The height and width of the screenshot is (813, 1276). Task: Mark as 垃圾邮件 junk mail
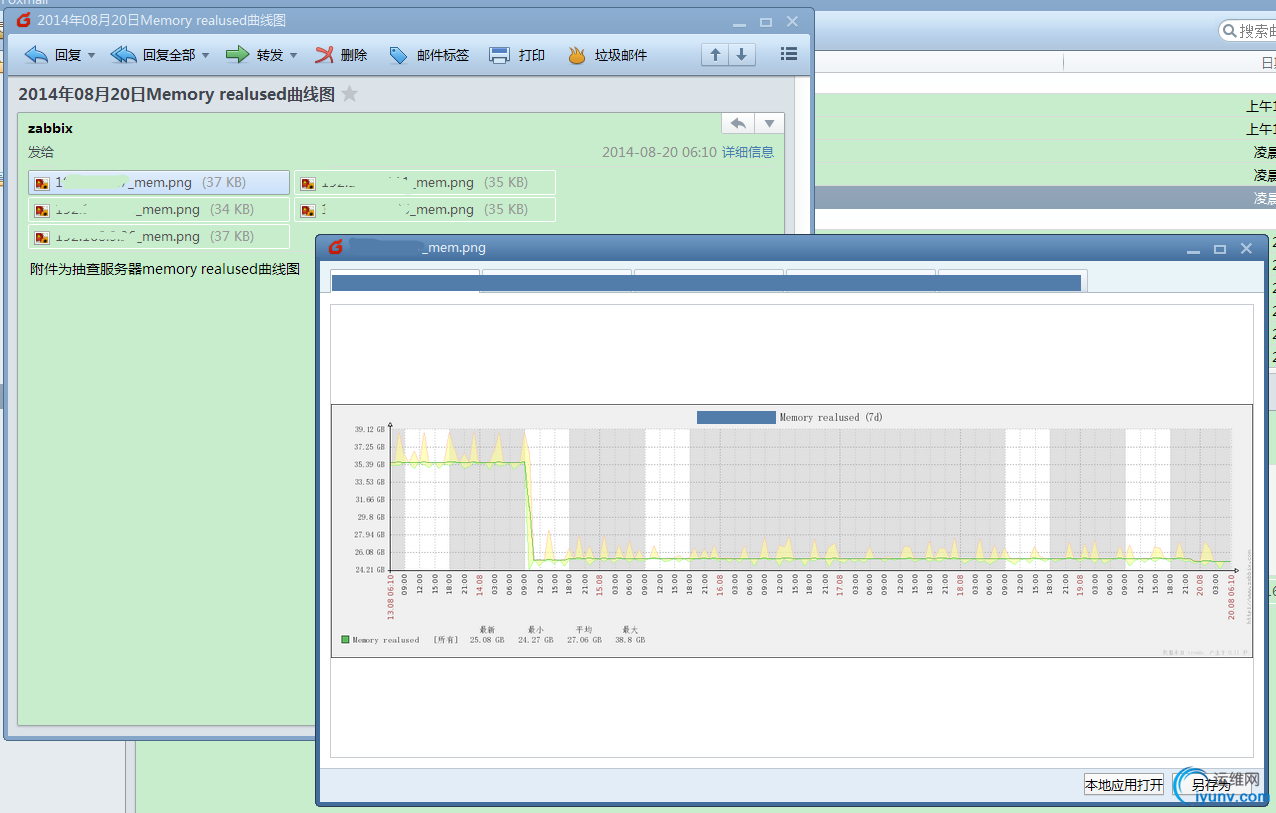coord(607,55)
